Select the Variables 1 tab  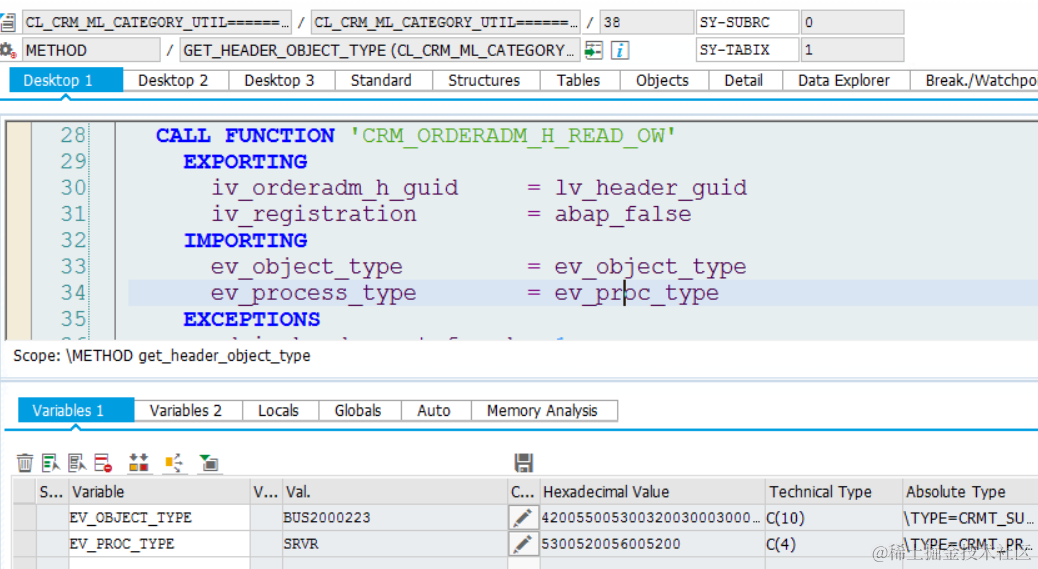pyautogui.click(x=75, y=410)
